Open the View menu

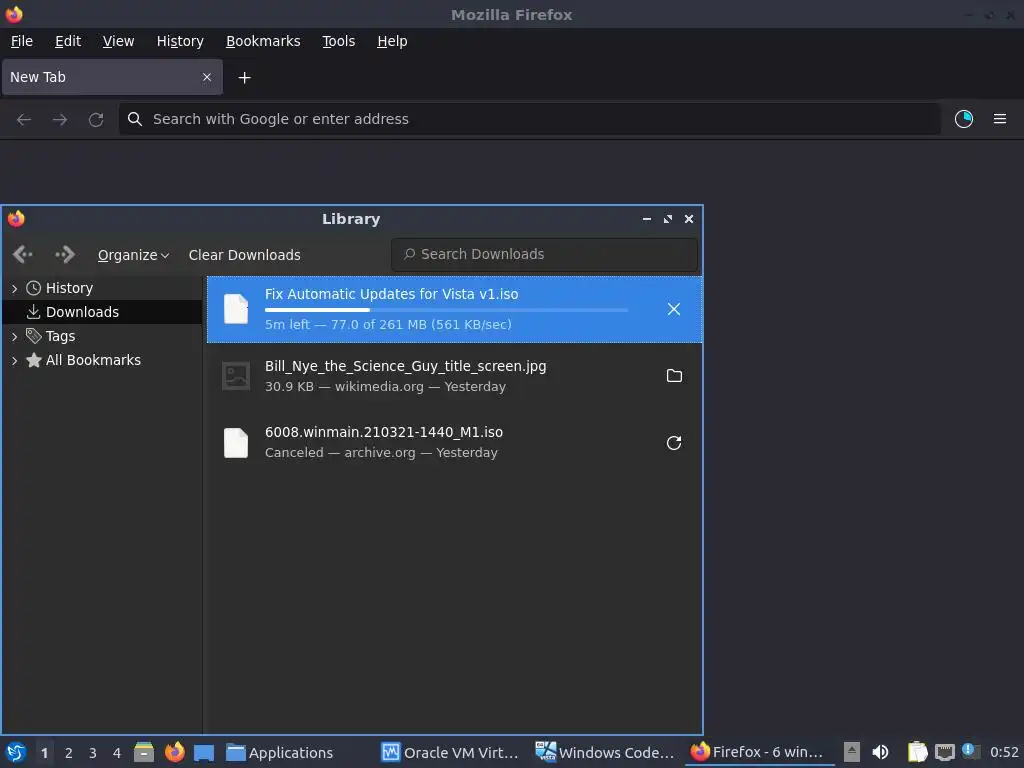pyautogui.click(x=118, y=41)
